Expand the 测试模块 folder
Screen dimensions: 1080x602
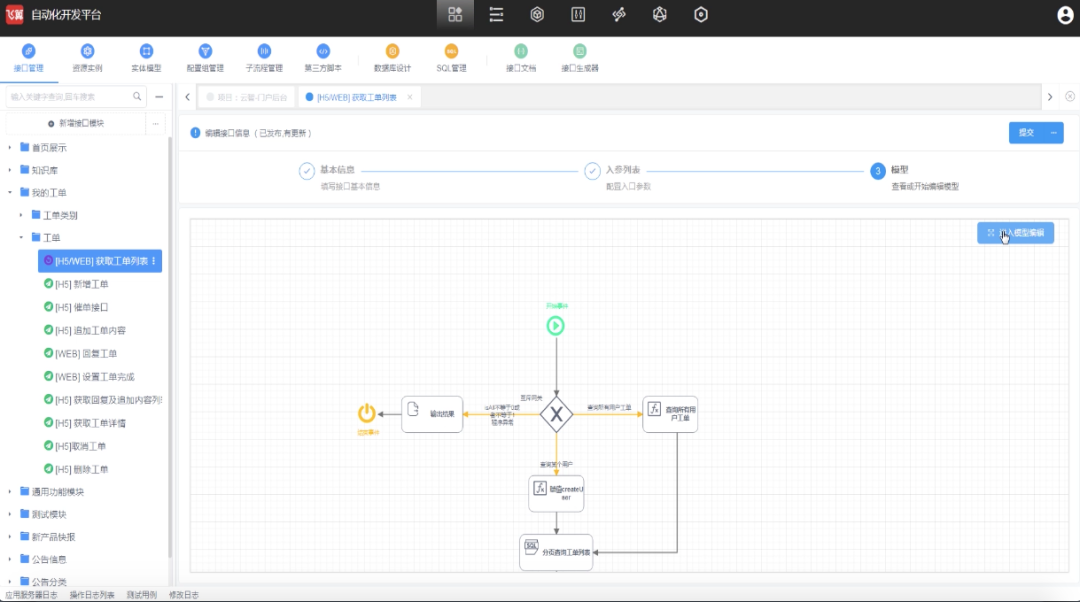10,515
